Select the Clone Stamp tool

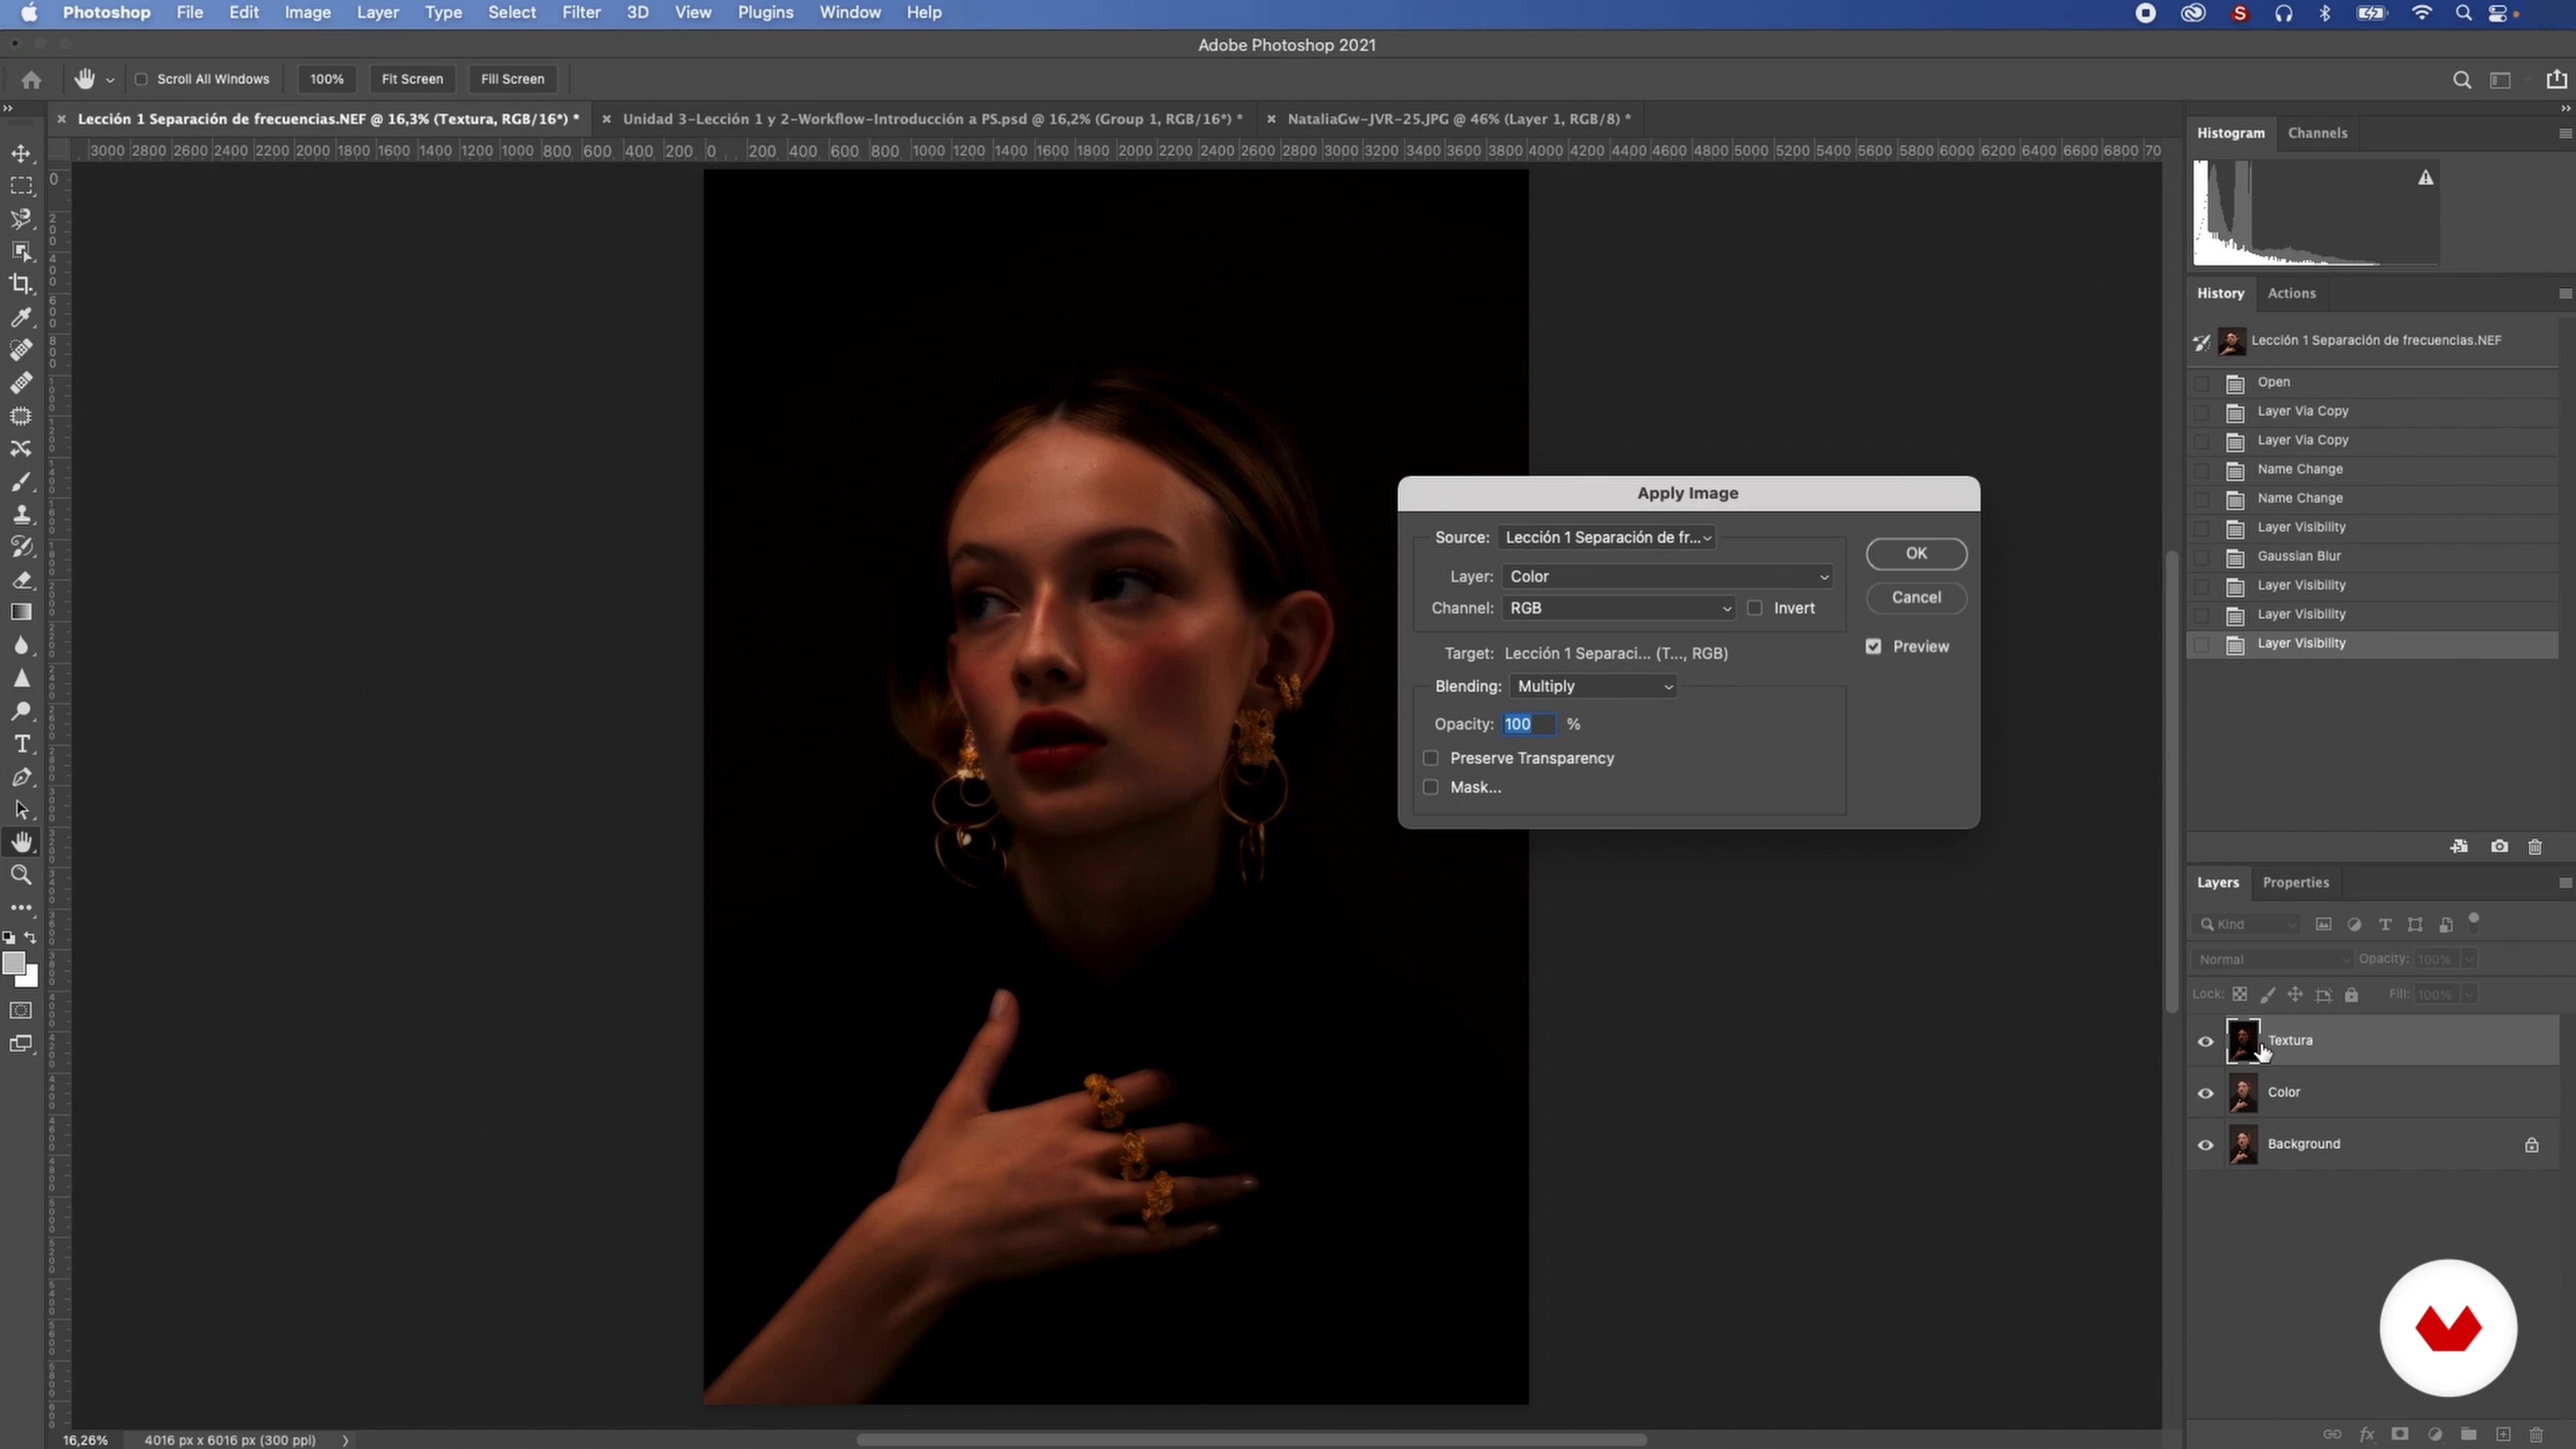[x=21, y=514]
